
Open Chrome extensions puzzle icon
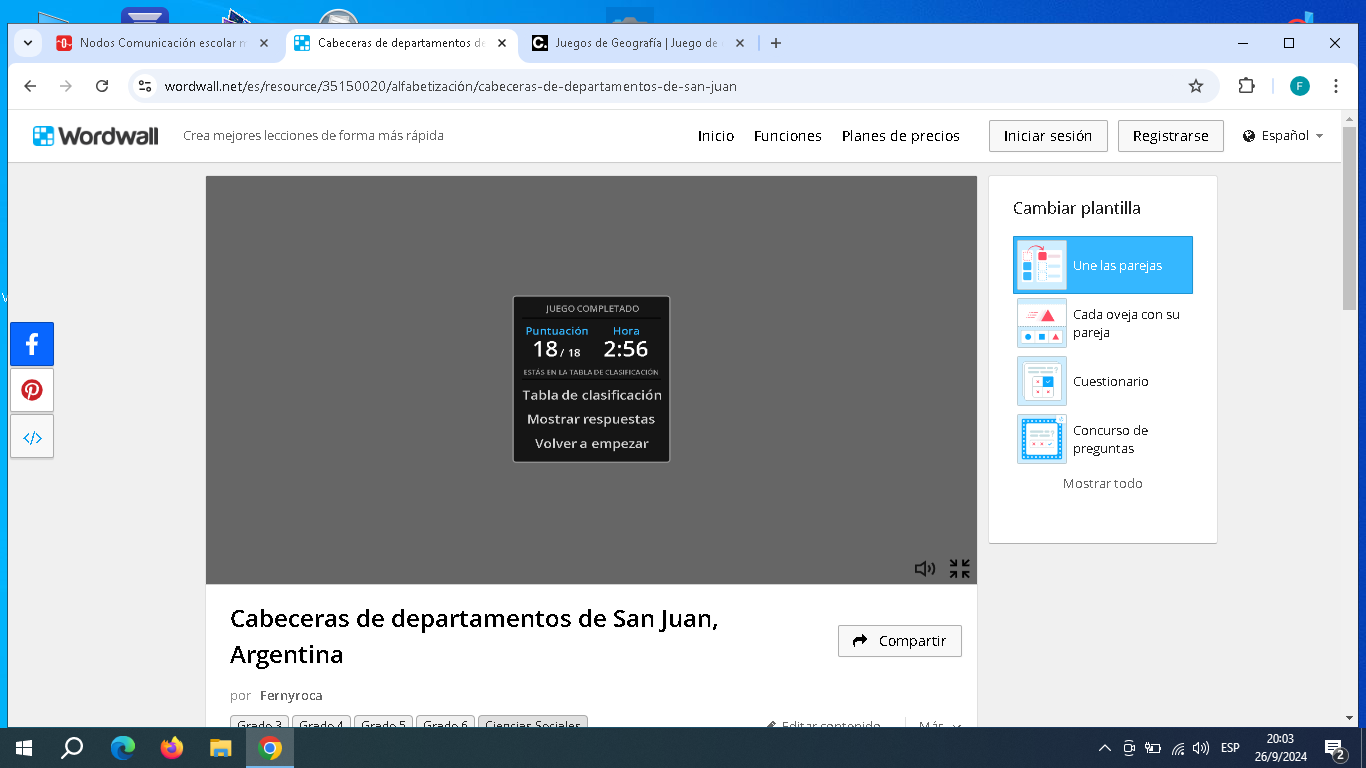pyautogui.click(x=1246, y=86)
